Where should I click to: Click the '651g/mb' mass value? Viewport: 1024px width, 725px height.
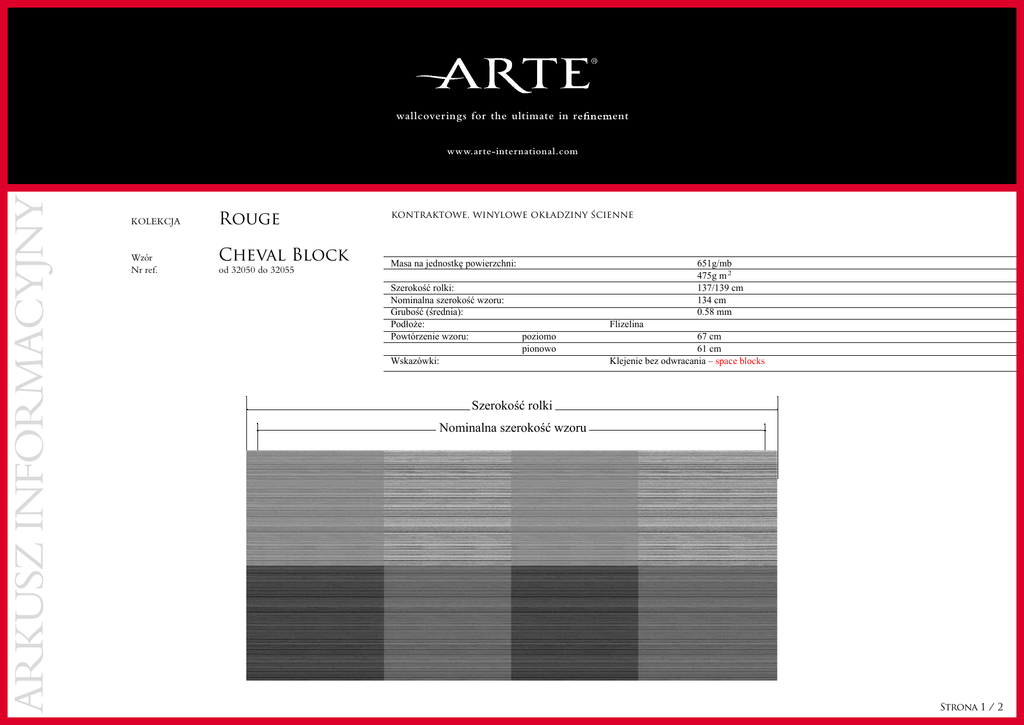pyautogui.click(x=714, y=263)
